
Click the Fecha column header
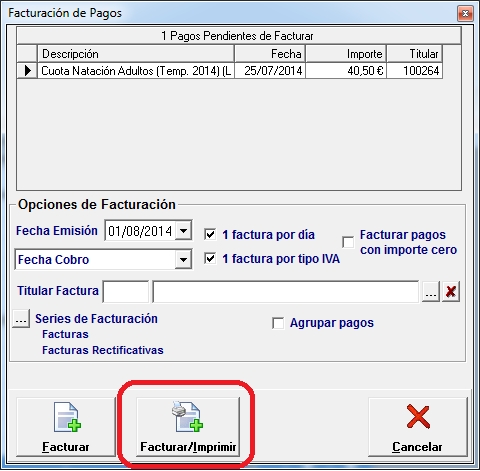[x=270, y=54]
